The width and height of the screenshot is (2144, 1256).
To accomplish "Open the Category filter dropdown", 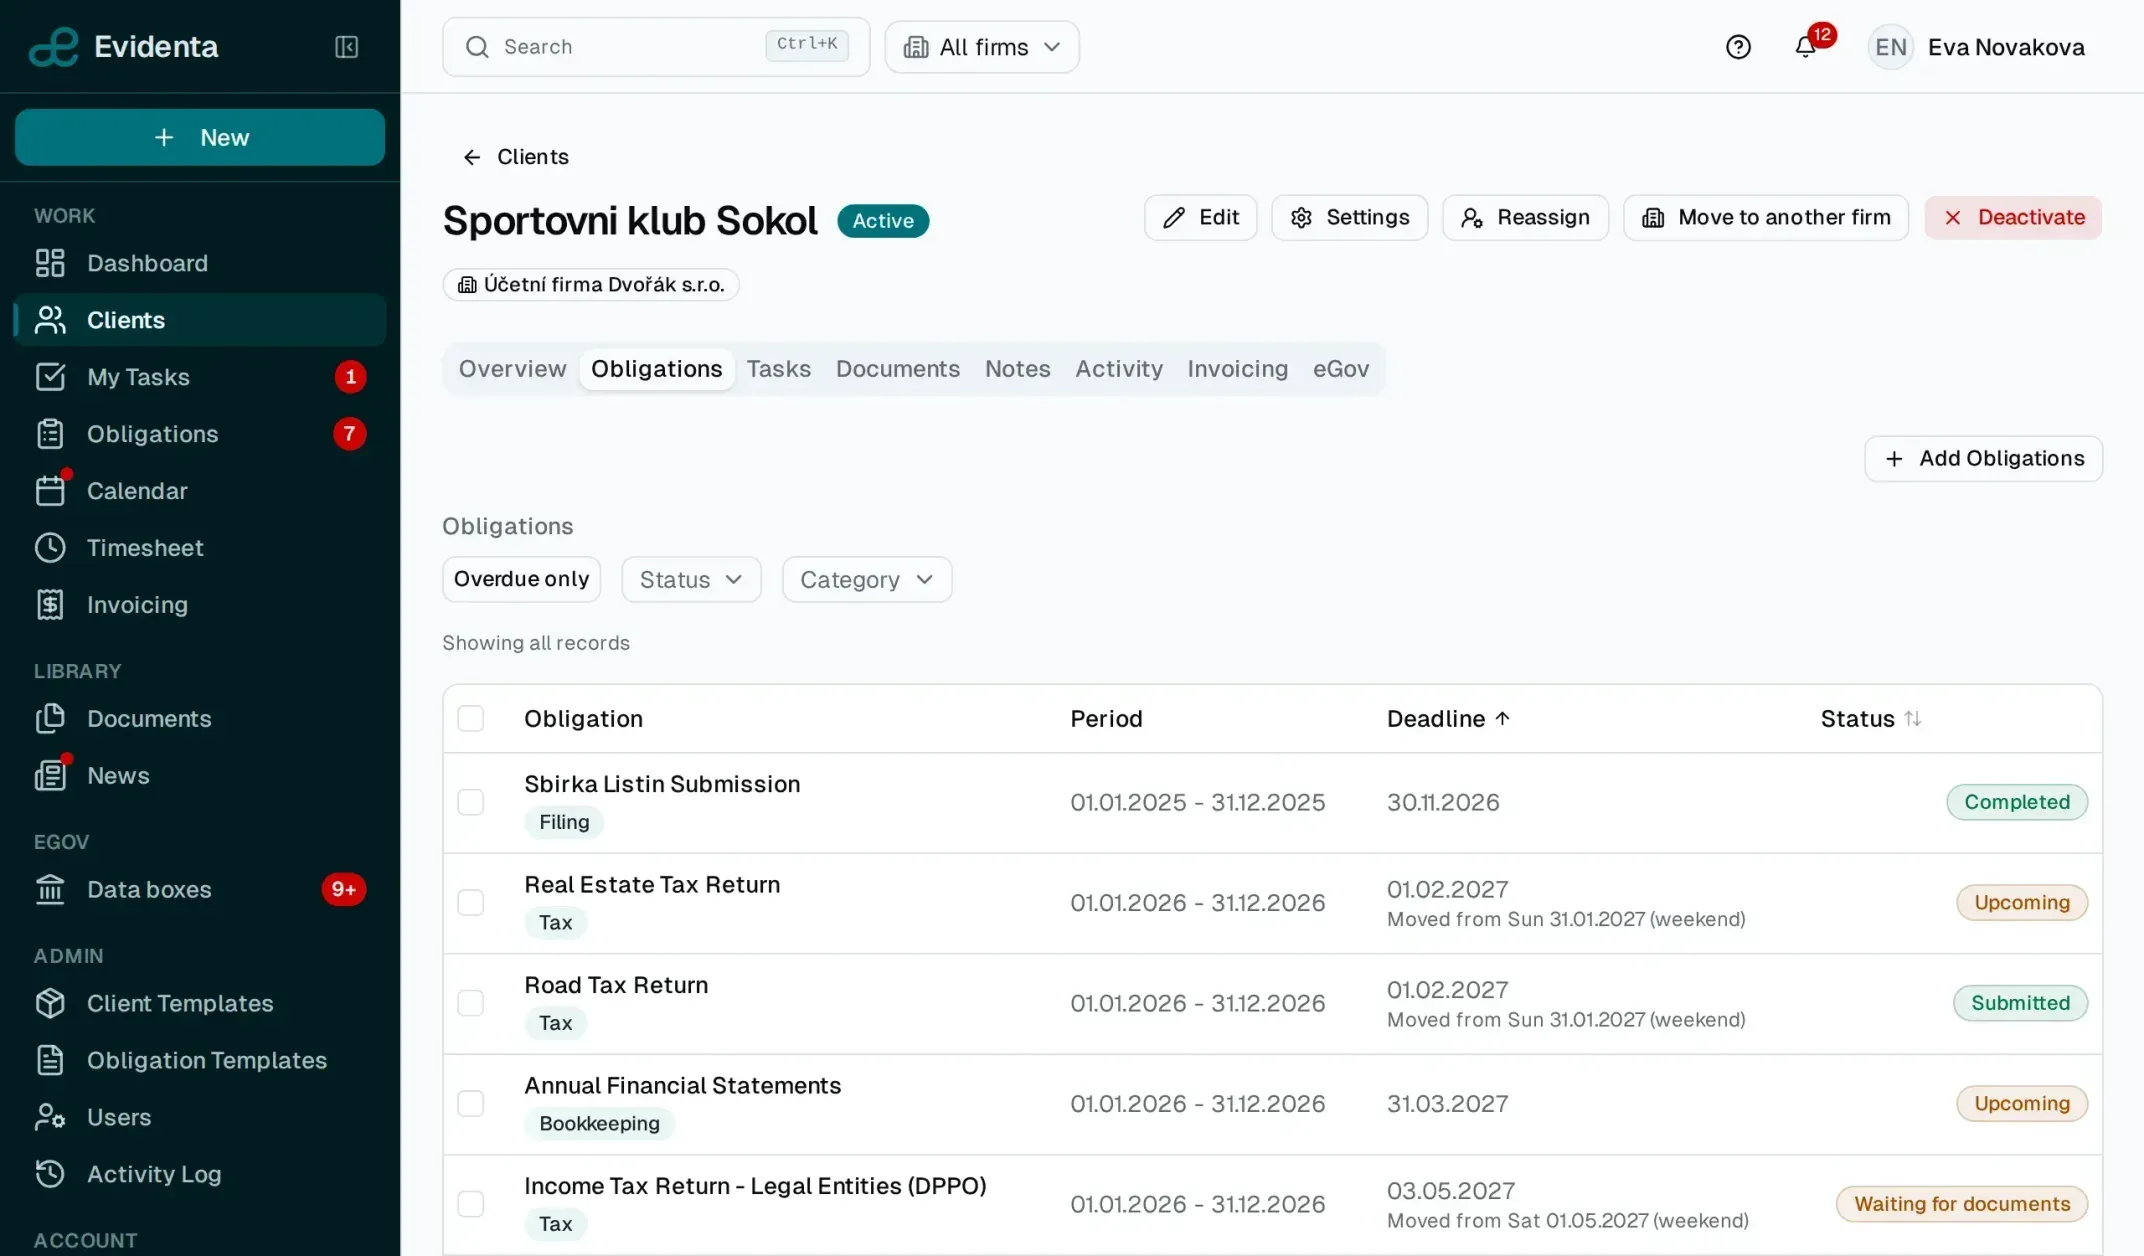I will pos(867,580).
